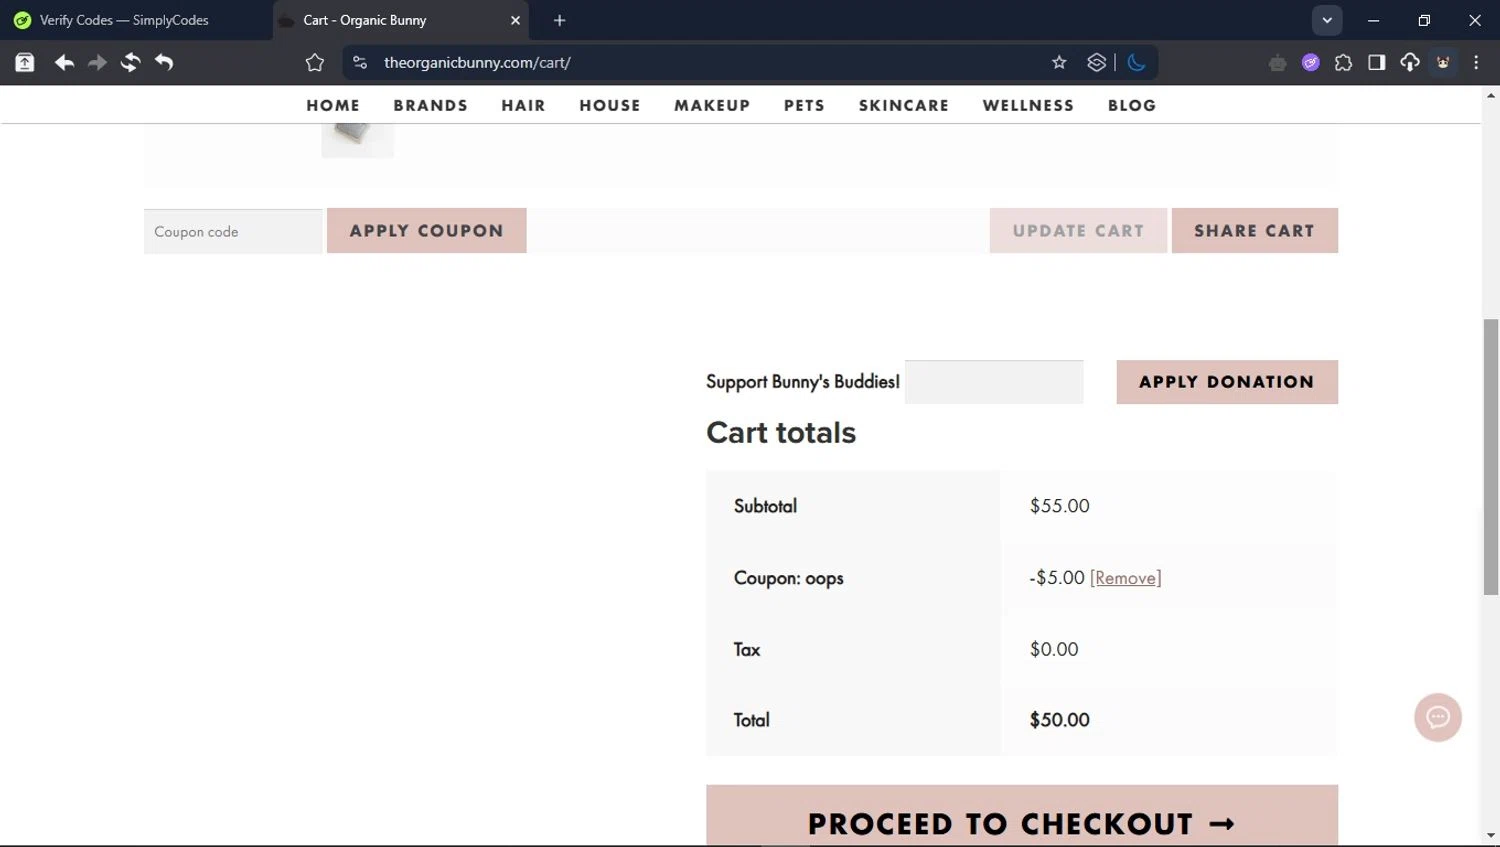Image resolution: width=1500 pixels, height=847 pixels.
Task: Click the Tax value $0.00
Action: (x=1054, y=649)
